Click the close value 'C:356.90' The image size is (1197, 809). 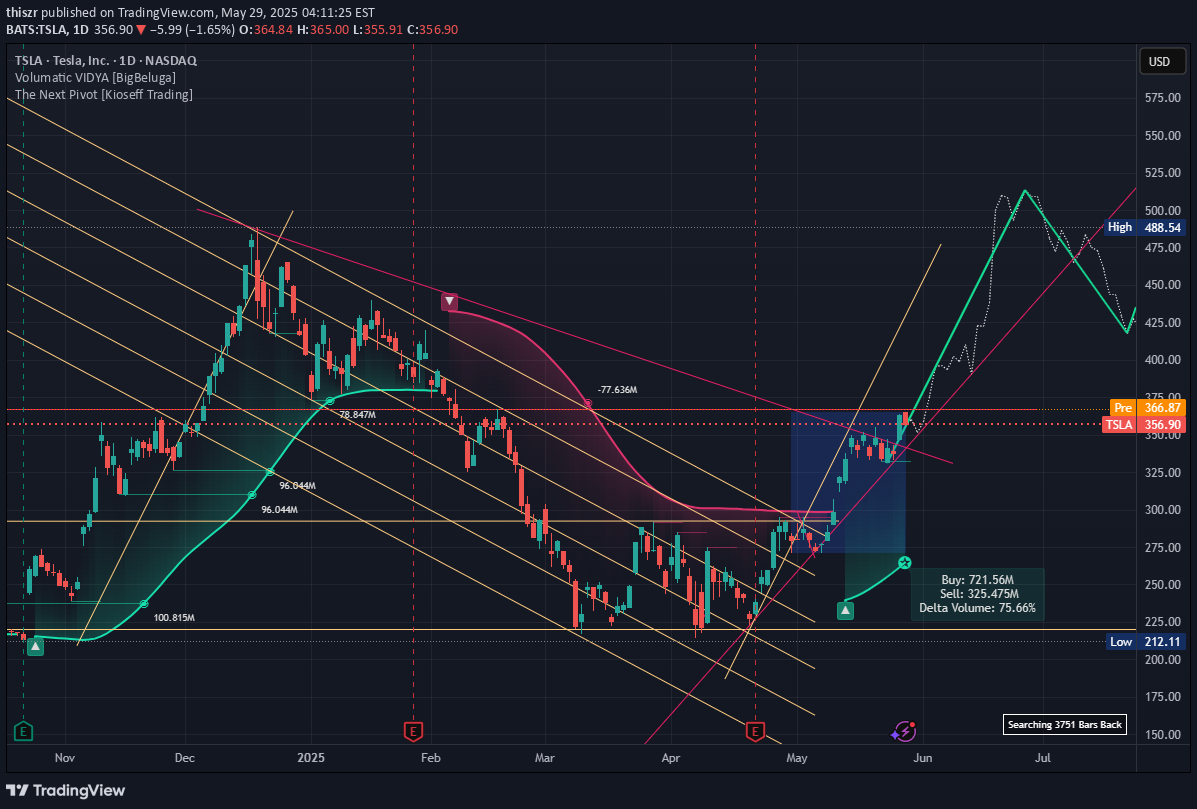pyautogui.click(x=432, y=30)
